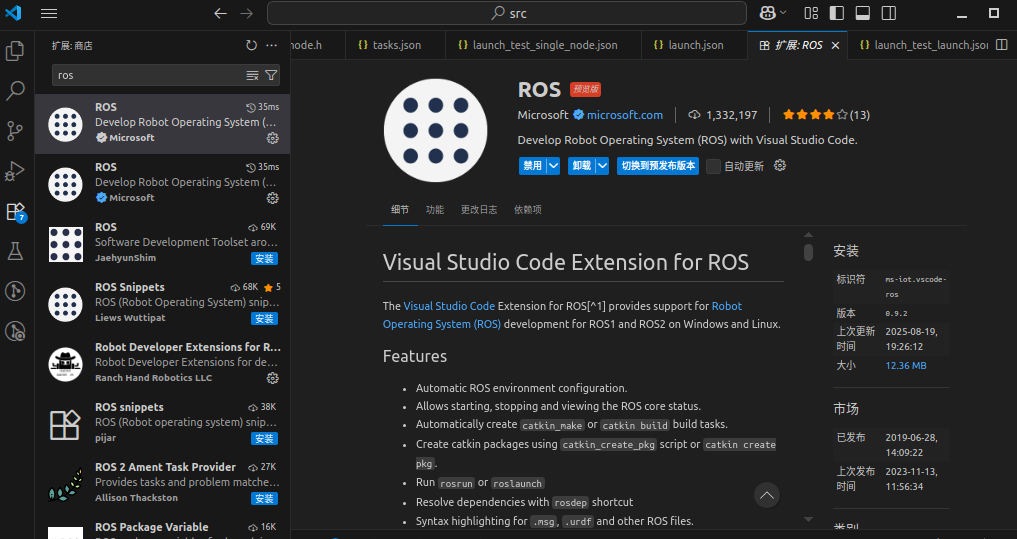
Task: Install the pijar ROS snippets extension
Action: click(x=265, y=438)
